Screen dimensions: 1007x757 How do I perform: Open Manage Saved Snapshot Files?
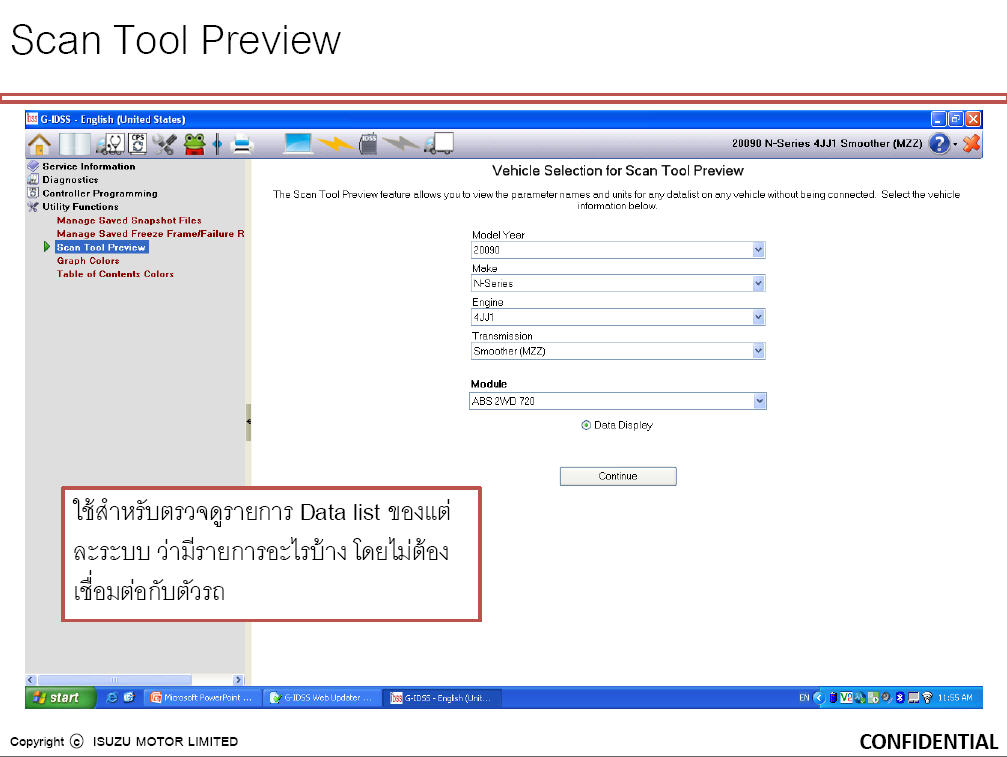pyautogui.click(x=129, y=220)
